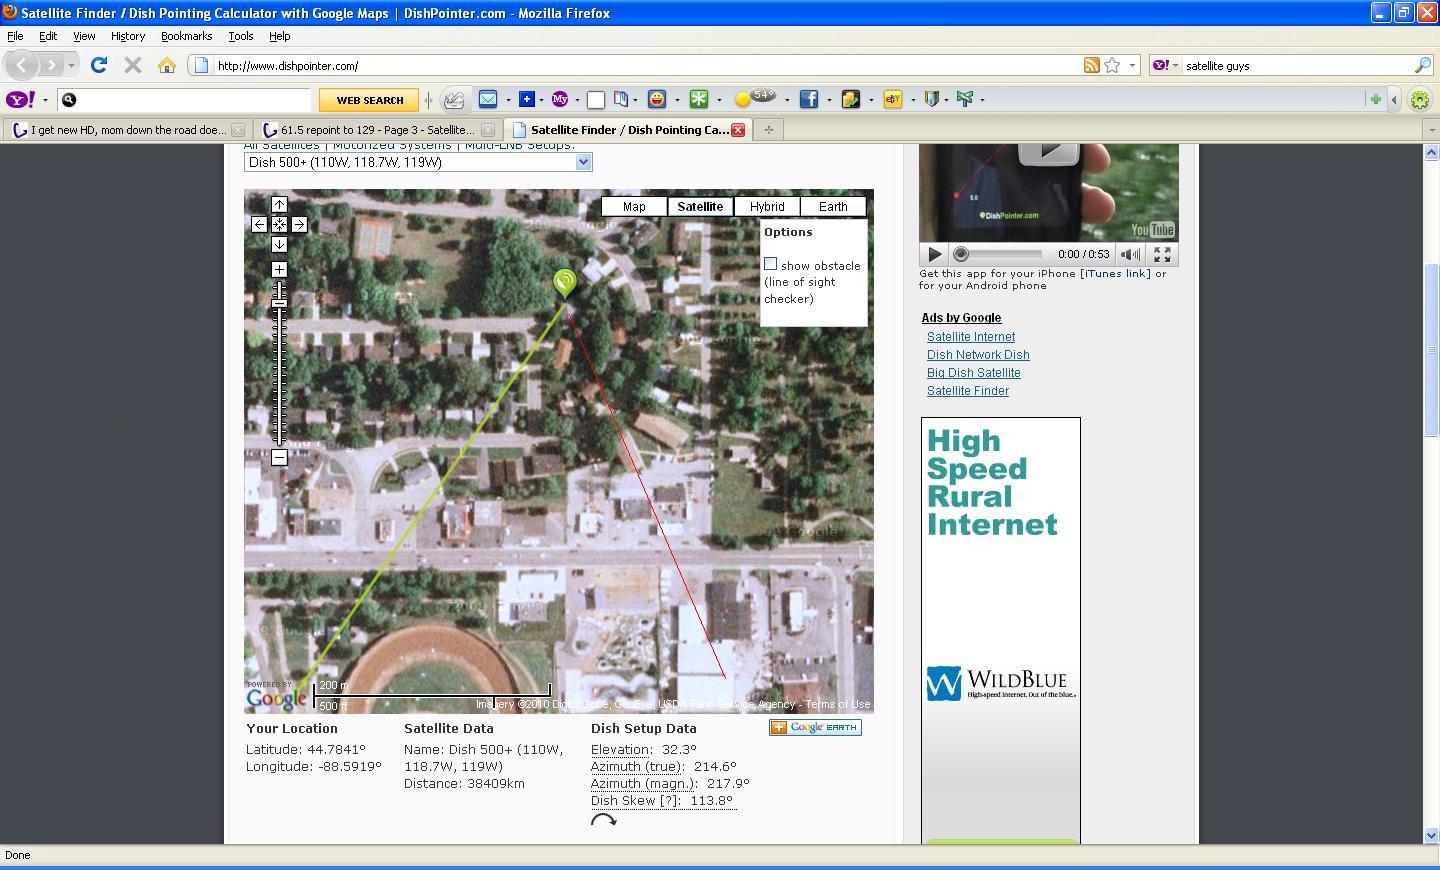
Task: Switch map to Hybrid view
Action: coord(767,206)
